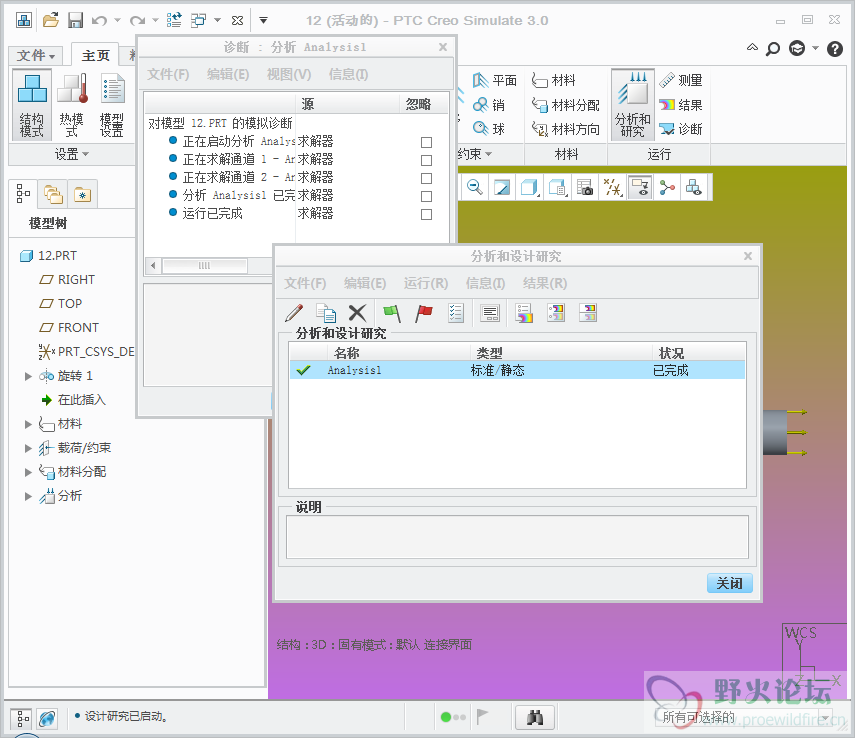
Task: Check ignore box for 分析 Analysis1 已完 row
Action: [426, 196]
